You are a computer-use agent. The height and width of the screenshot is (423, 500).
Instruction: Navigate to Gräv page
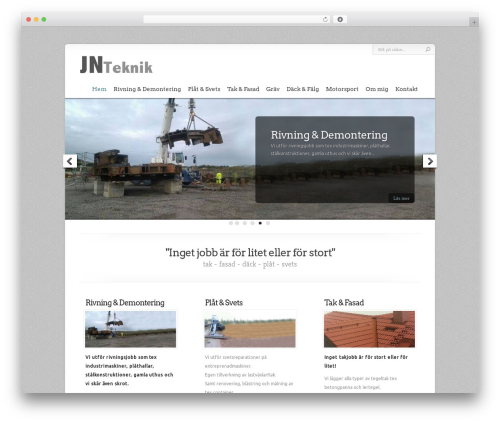point(273,89)
